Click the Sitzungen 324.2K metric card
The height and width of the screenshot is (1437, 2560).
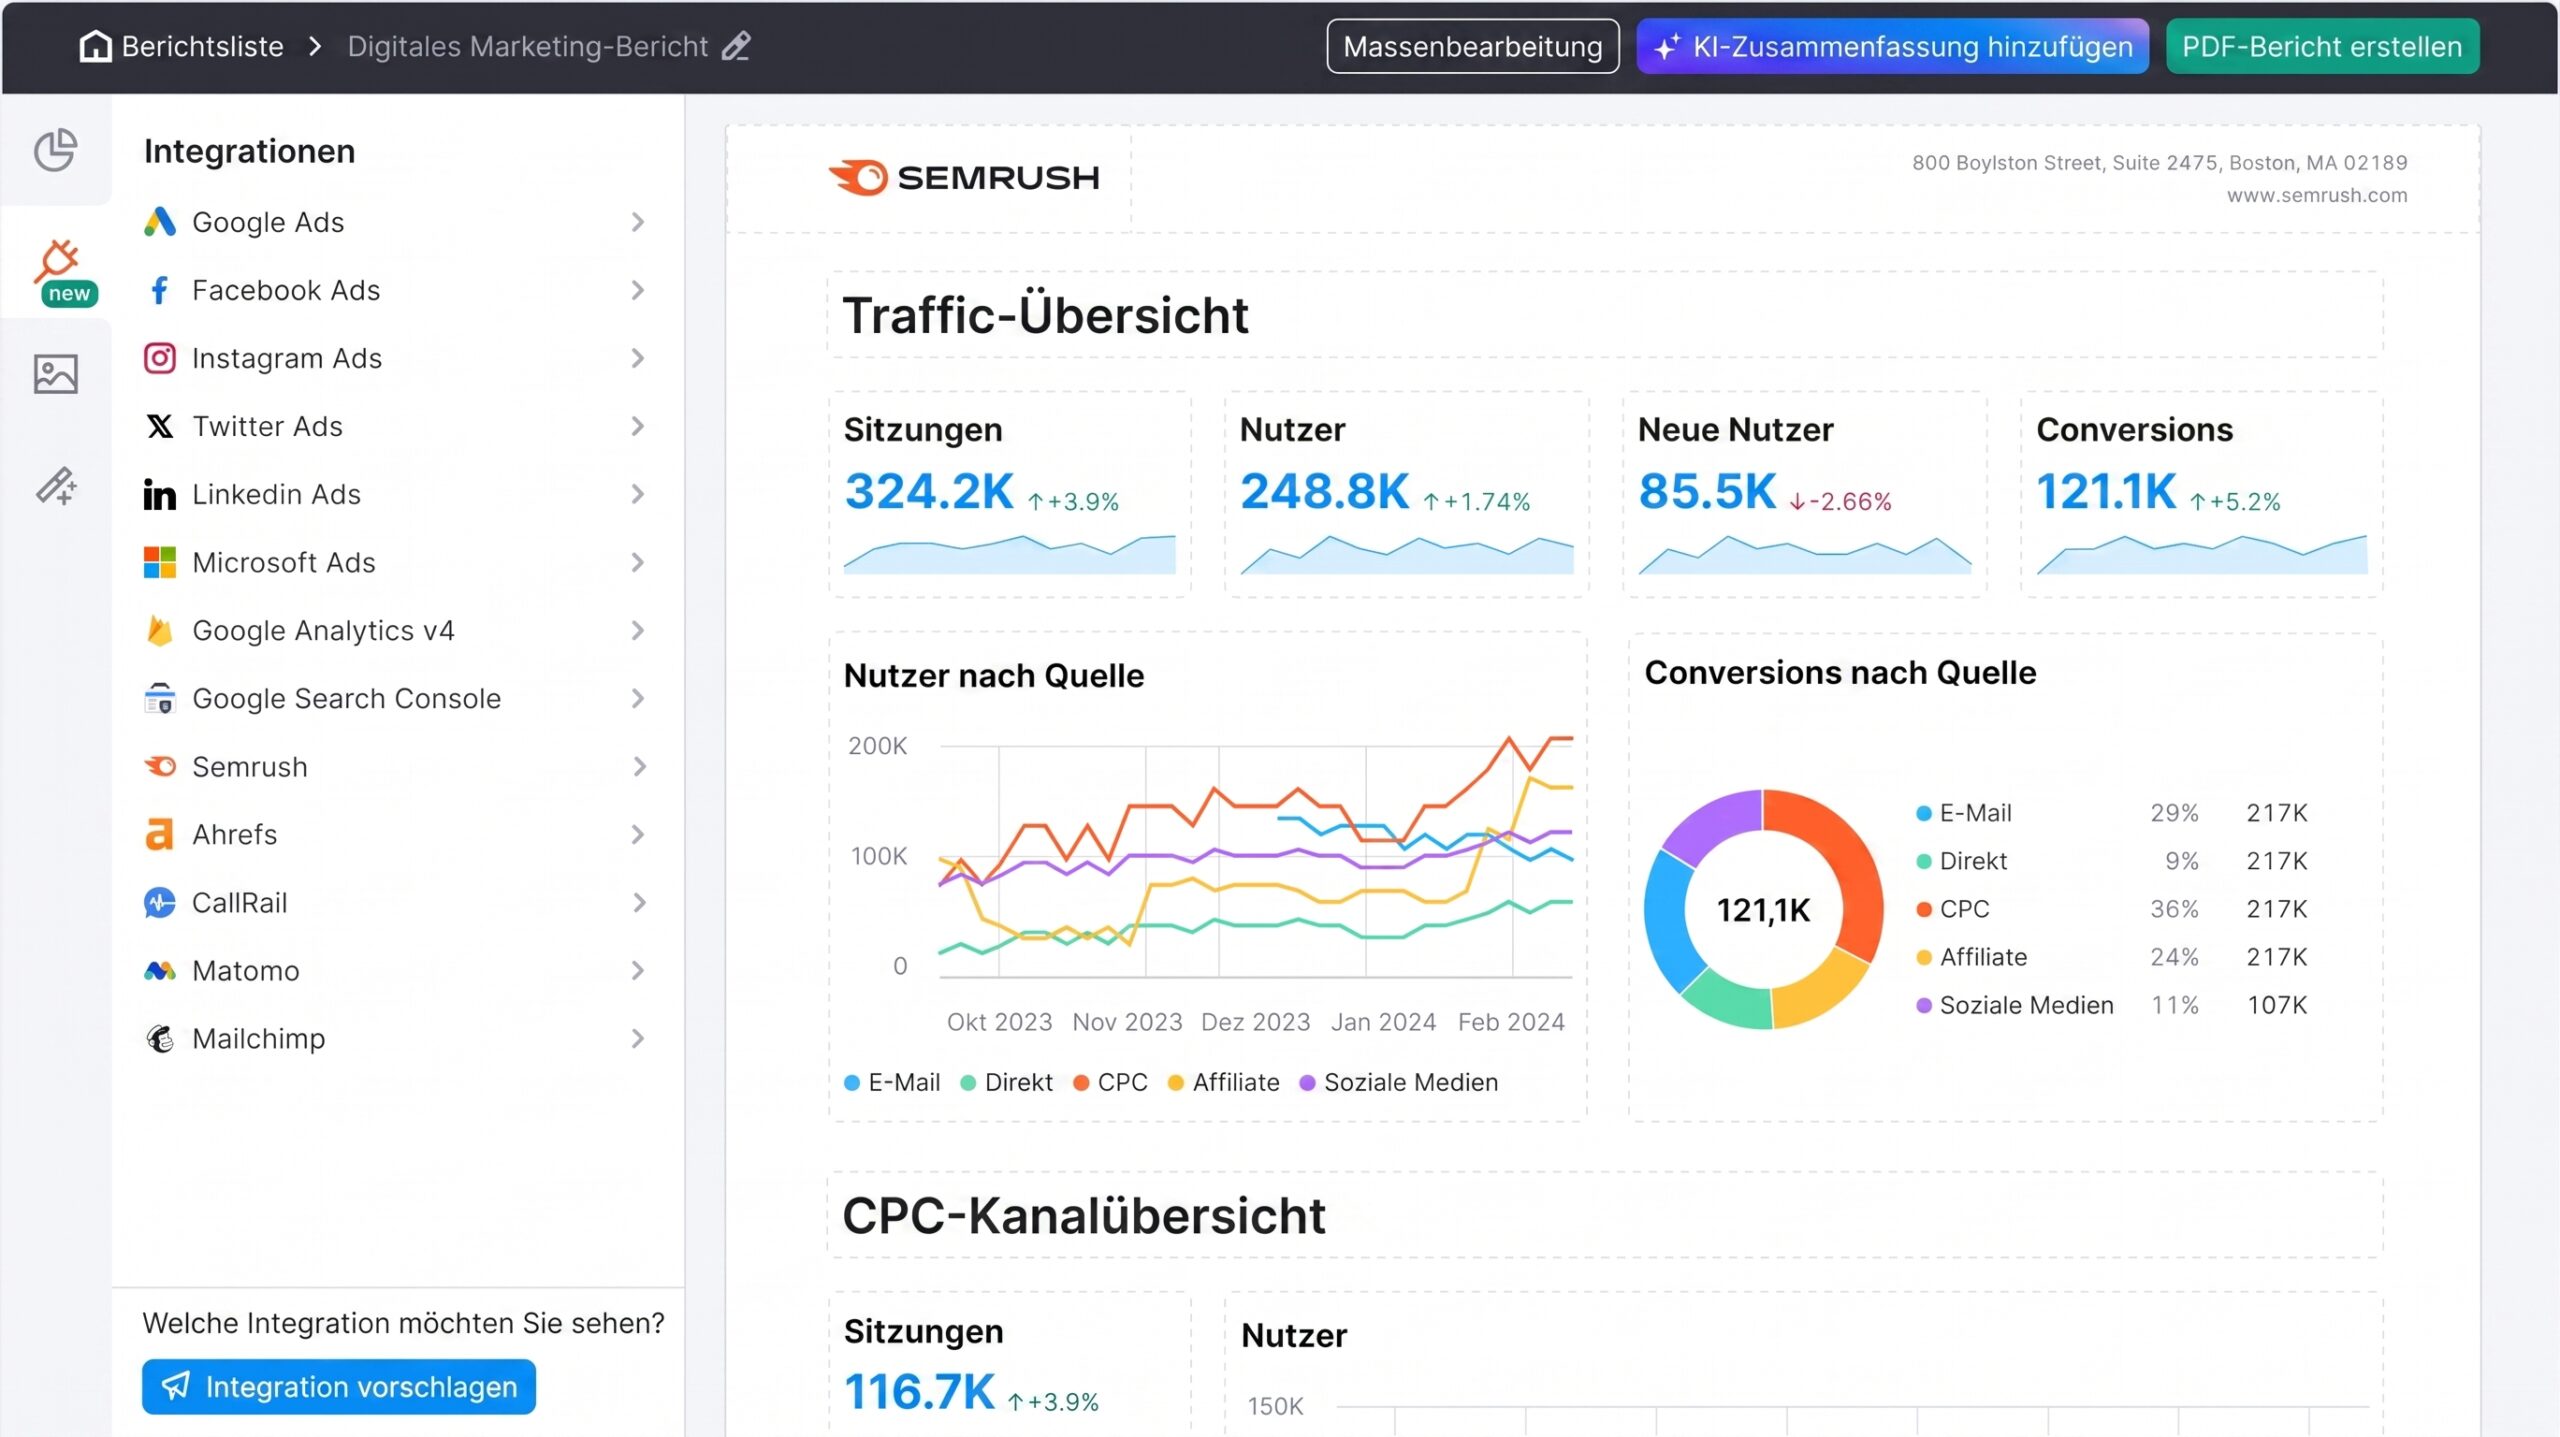1010,495
